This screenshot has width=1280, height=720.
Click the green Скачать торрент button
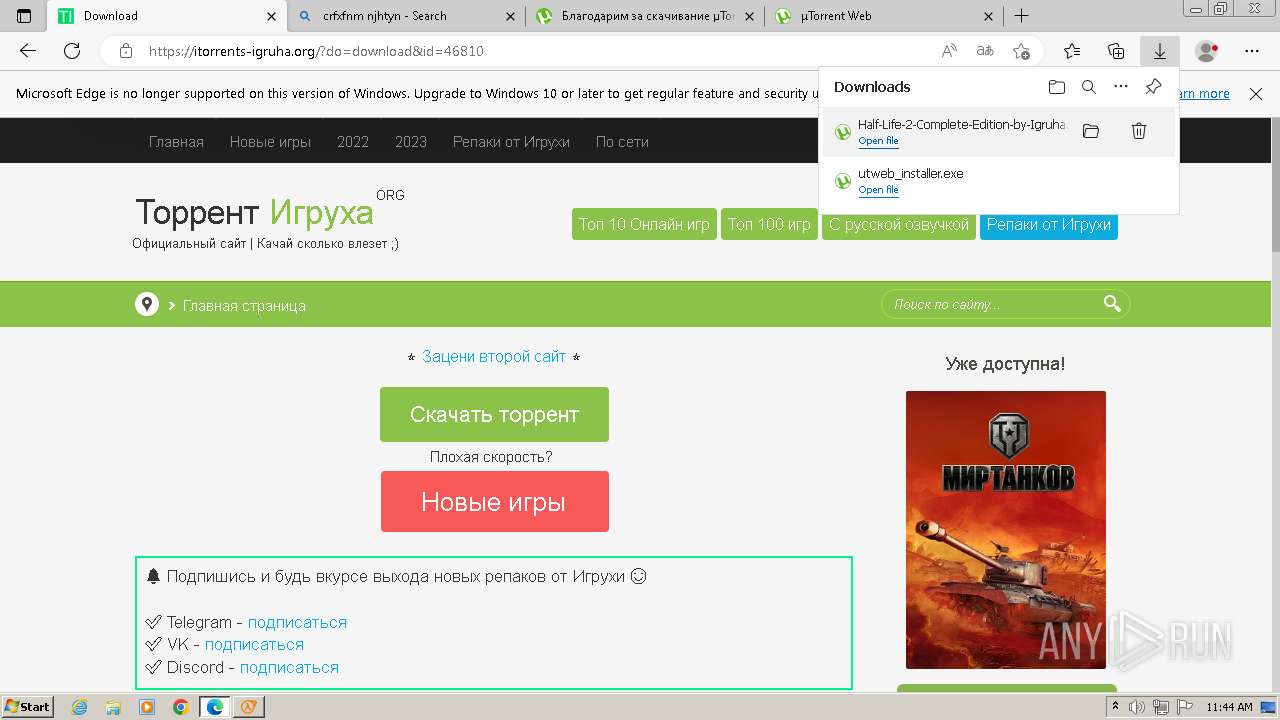click(494, 414)
